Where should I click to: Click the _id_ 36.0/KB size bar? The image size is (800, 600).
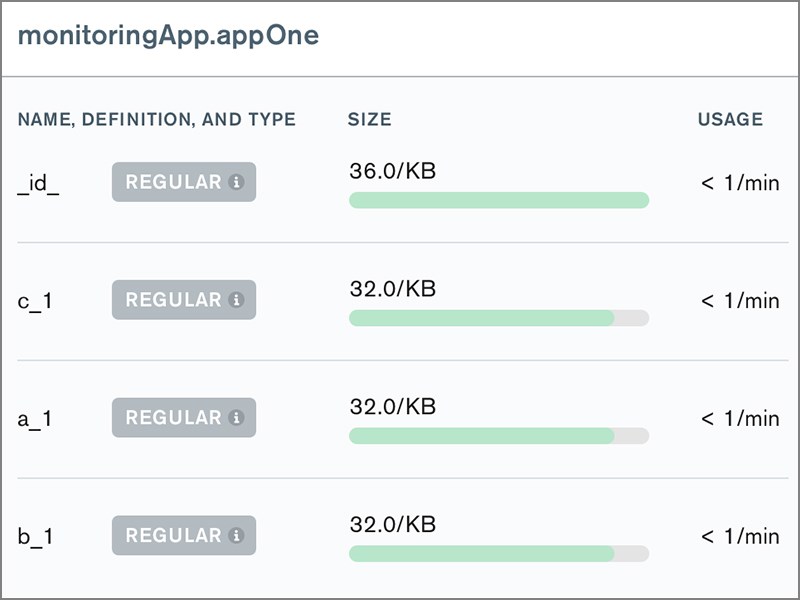pos(498,200)
